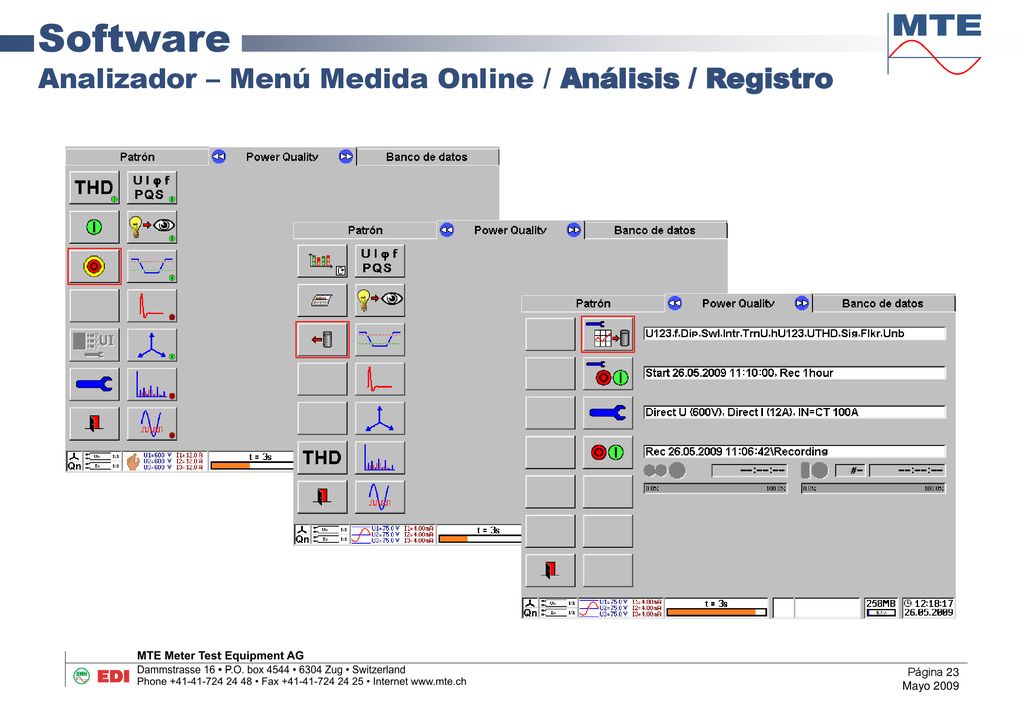Open sine waveform icon in left window
1024x724 pixels.
point(152,423)
